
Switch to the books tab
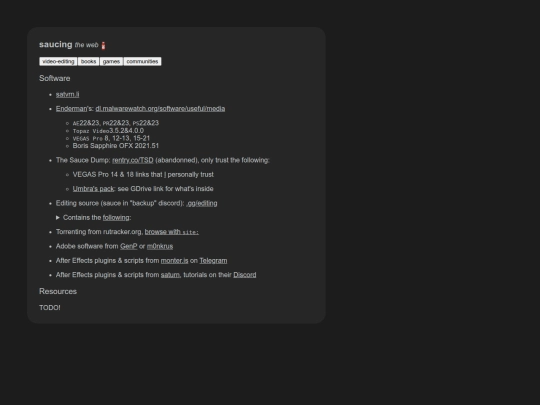click(x=89, y=61)
